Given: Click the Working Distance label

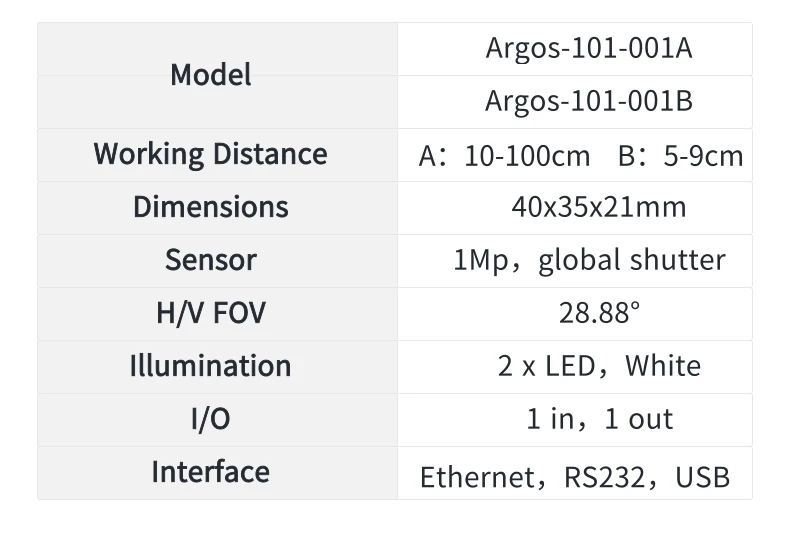Looking at the screenshot, I should 211,154.
